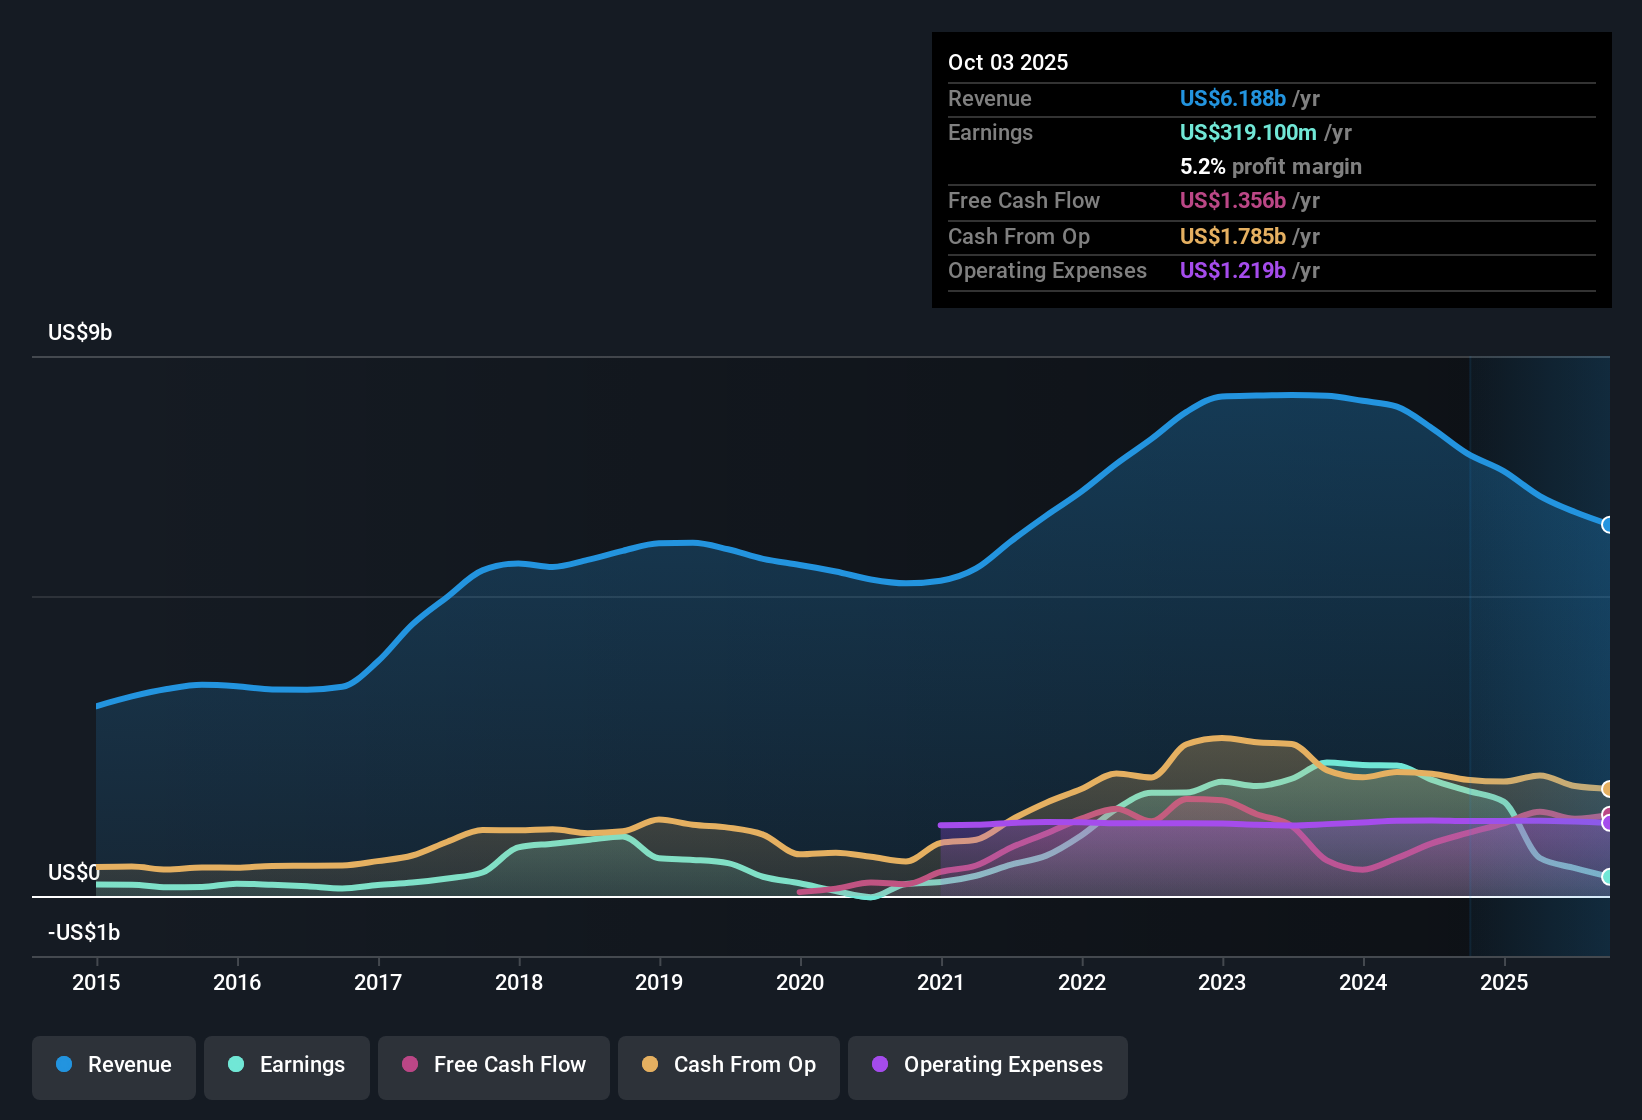Click the blue Revenue legend dot
Viewport: 1642px width, 1120px height.
(x=63, y=1065)
